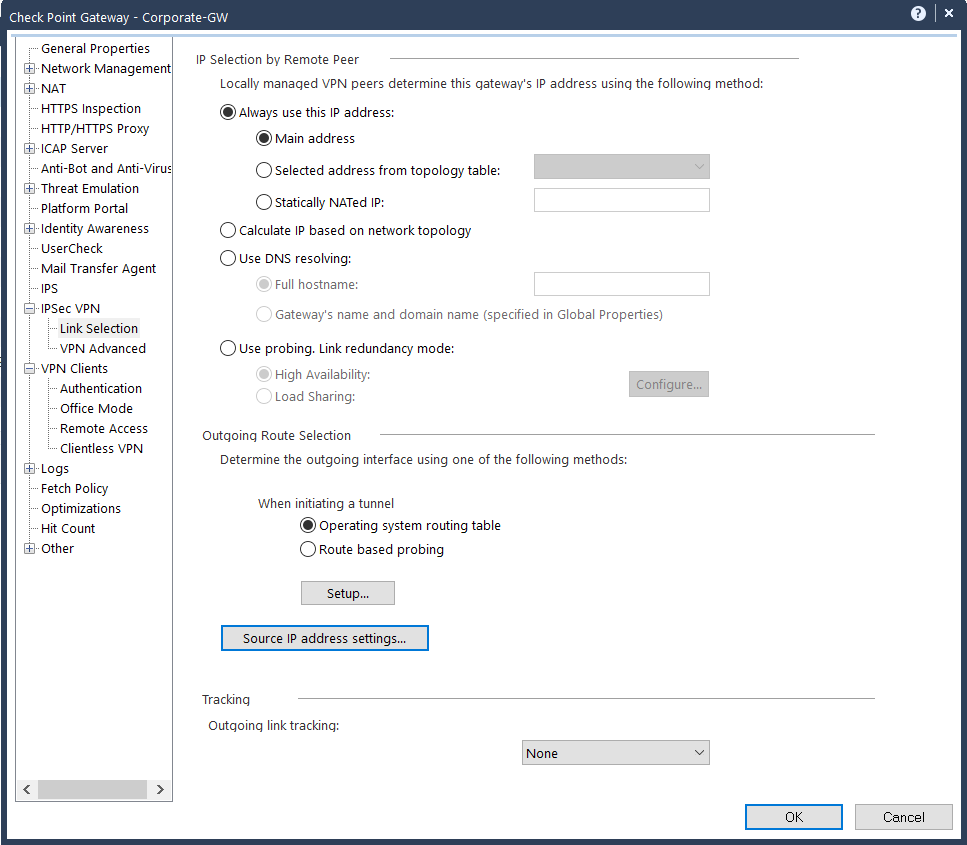Open the topology table address dropdown
Screen dimensions: 967x845
point(622,167)
